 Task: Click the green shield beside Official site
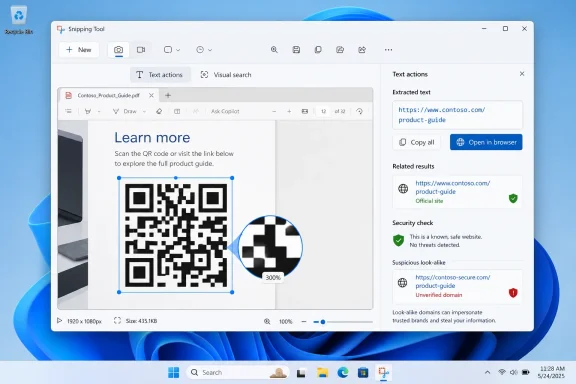513,198
